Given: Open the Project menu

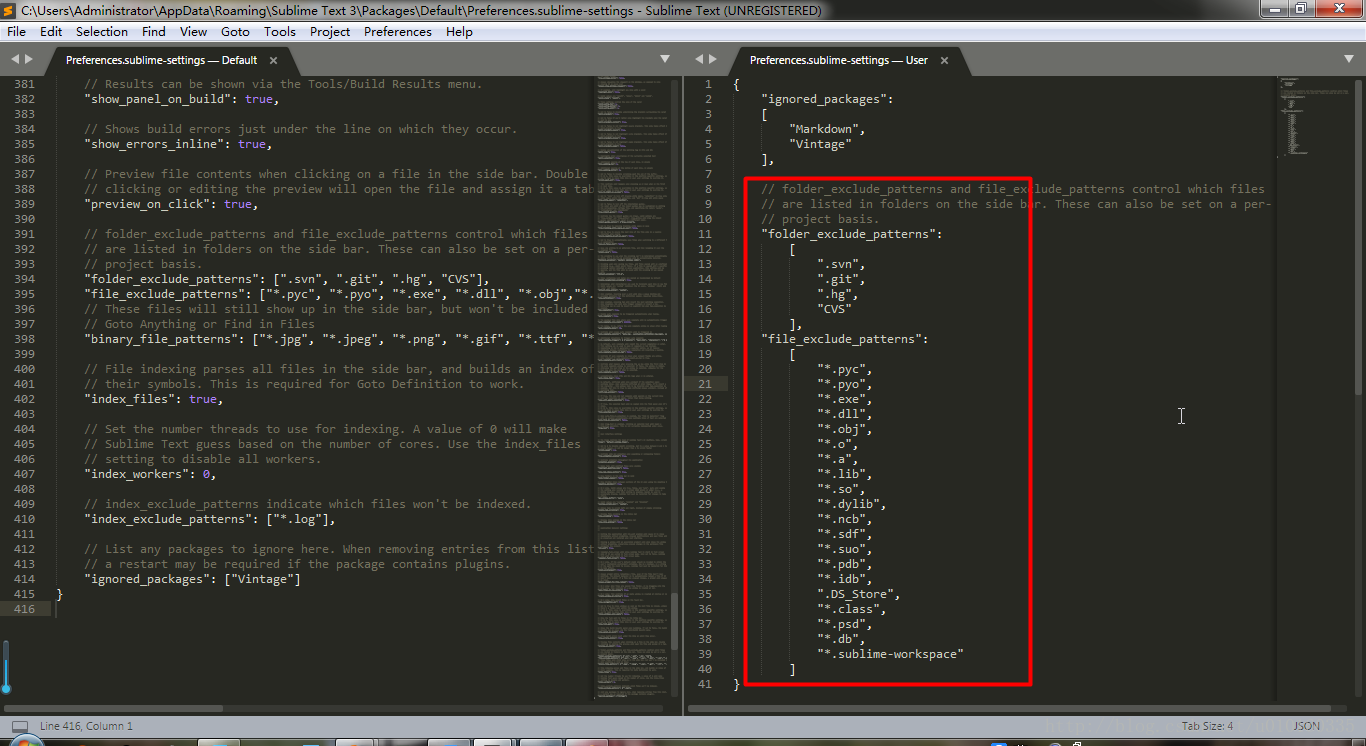Looking at the screenshot, I should coord(330,31).
